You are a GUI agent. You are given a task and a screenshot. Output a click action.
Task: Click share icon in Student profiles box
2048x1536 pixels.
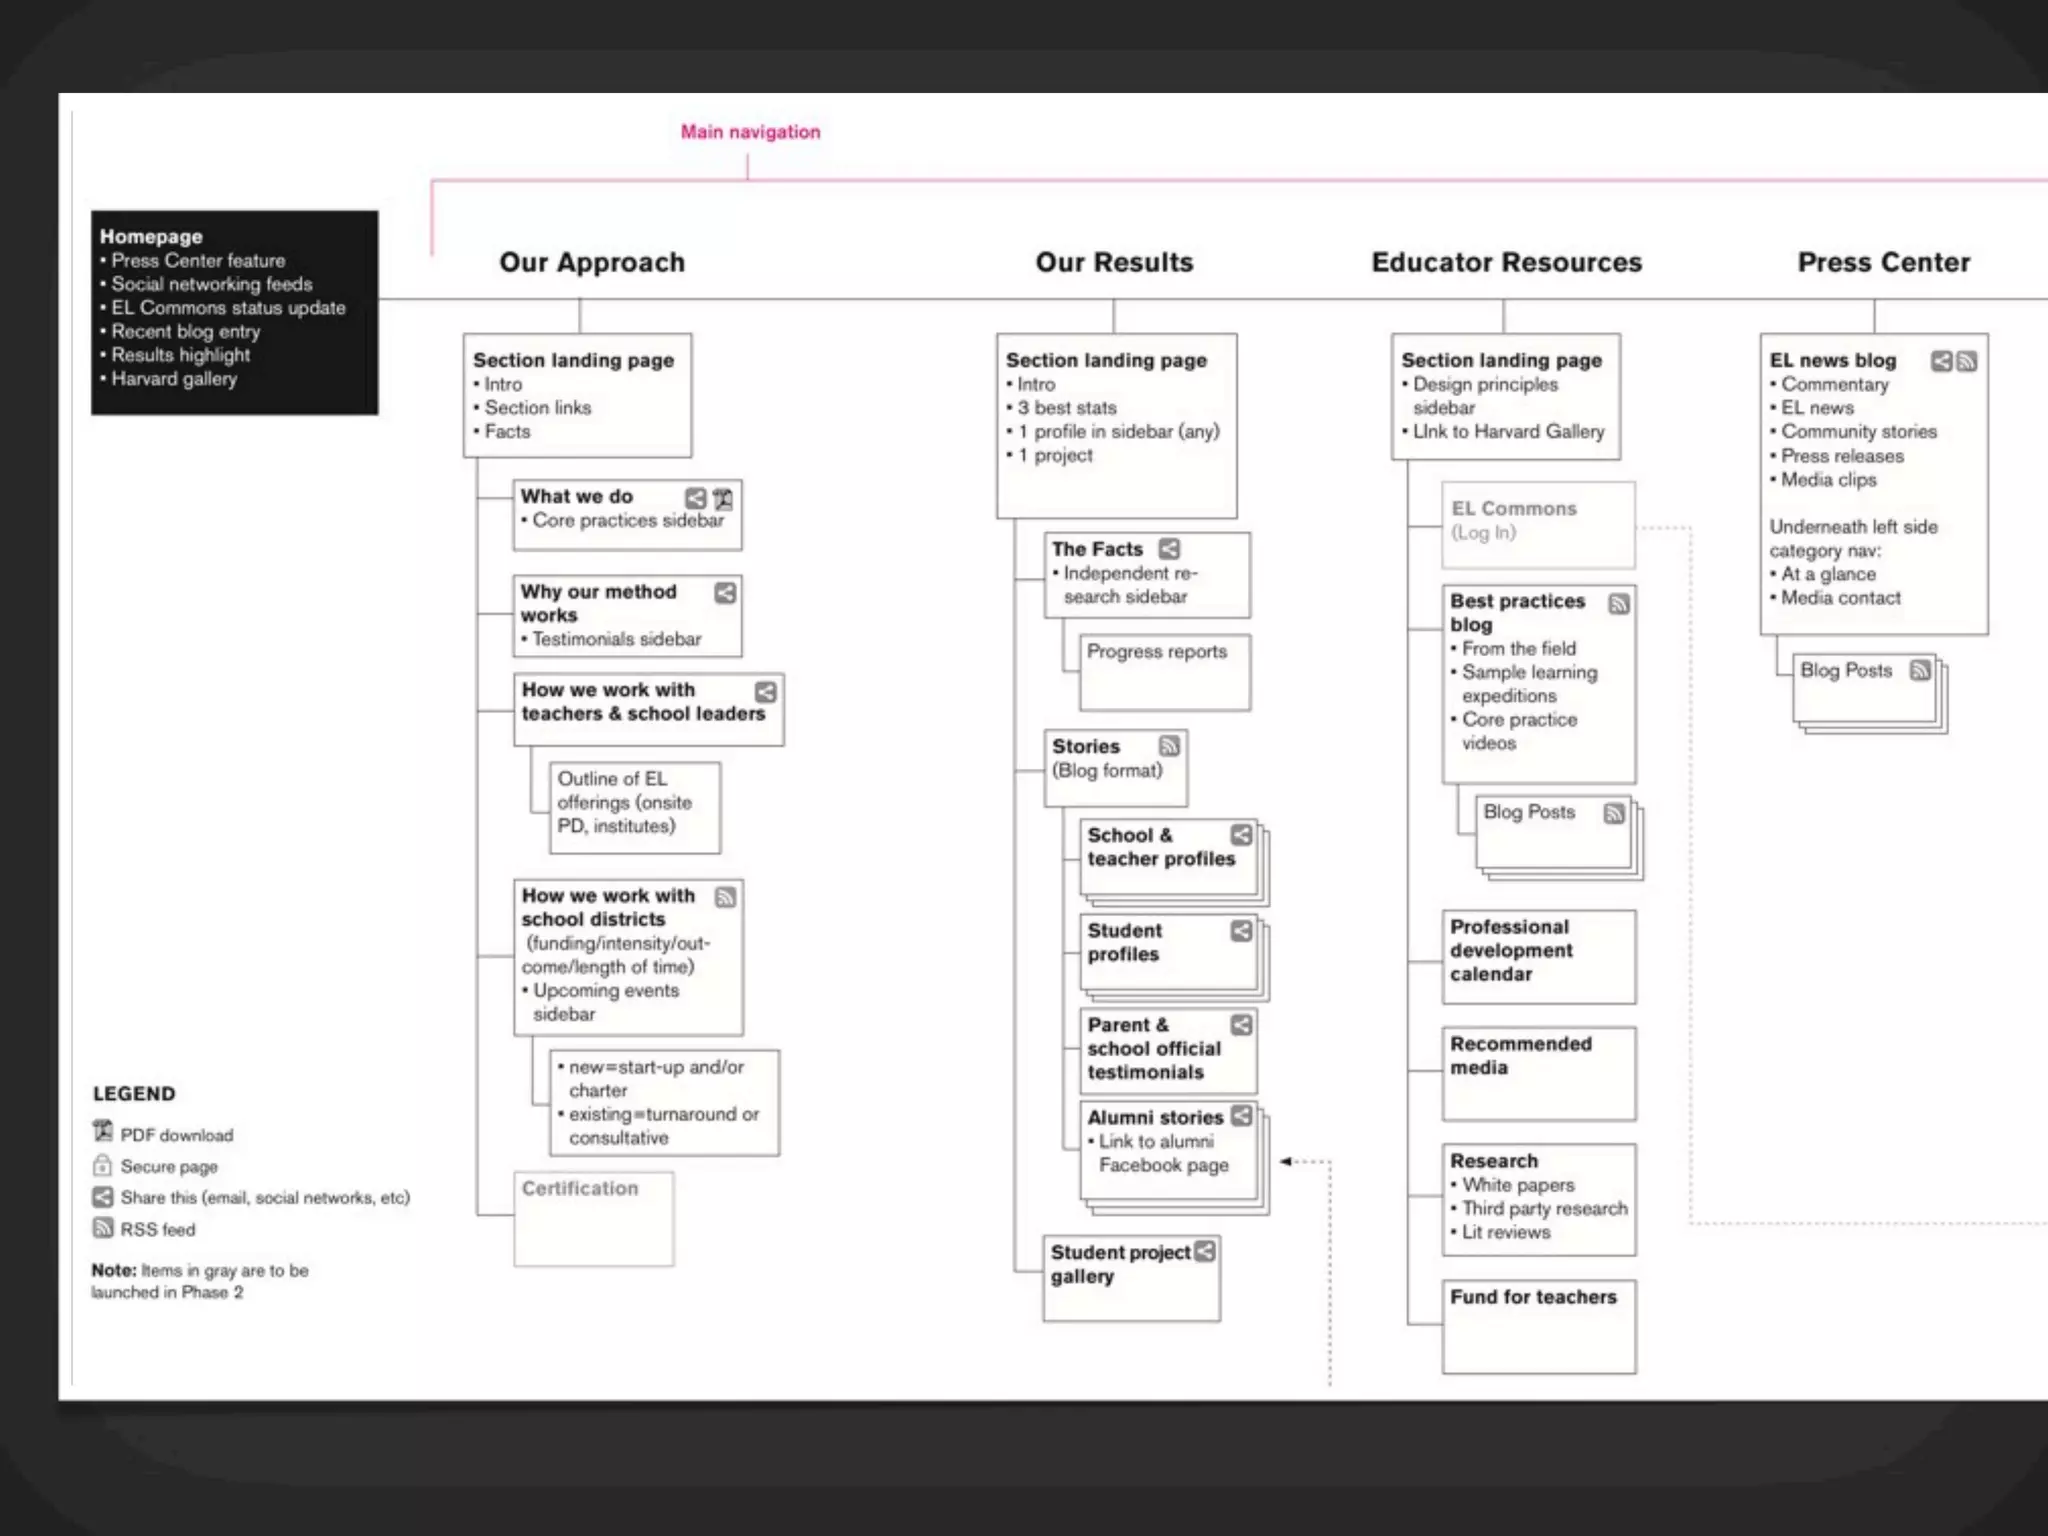(1241, 931)
